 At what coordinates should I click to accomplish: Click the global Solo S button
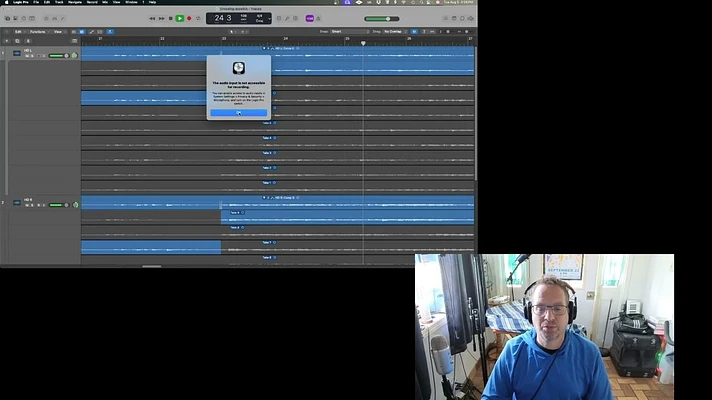28,41
